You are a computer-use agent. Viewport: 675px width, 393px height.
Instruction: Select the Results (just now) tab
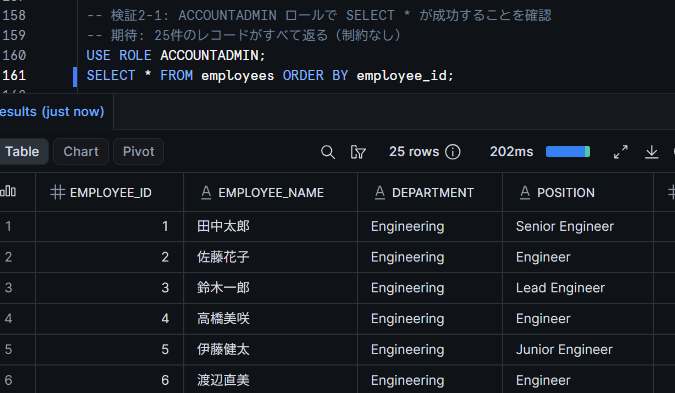pyautogui.click(x=52, y=111)
